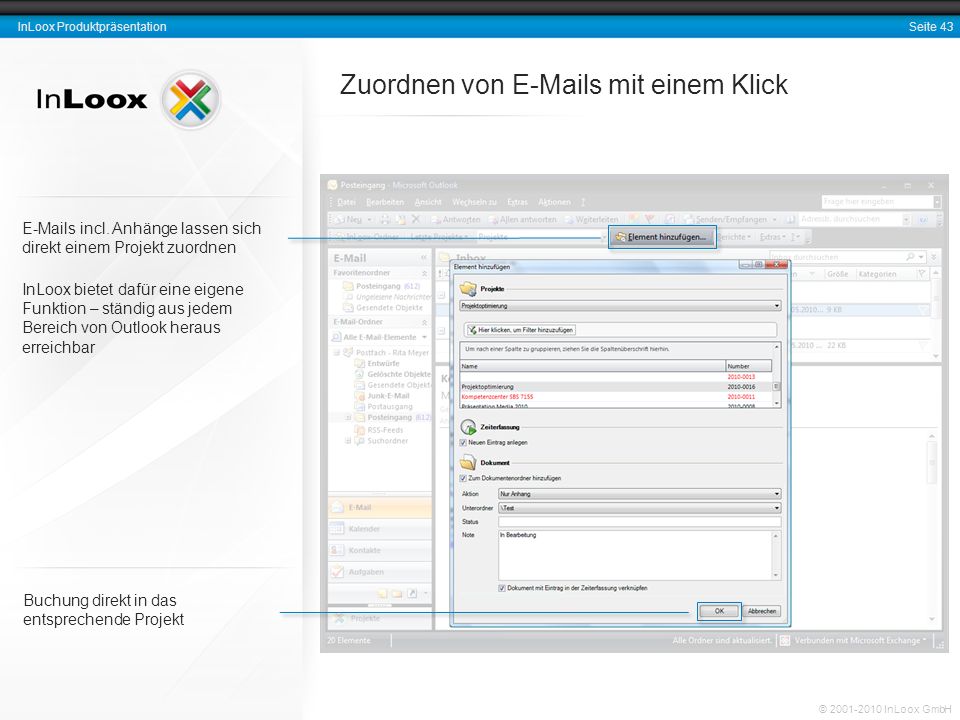Click the Exchange connection icon in status bar
The height and width of the screenshot is (720, 960).
784,640
